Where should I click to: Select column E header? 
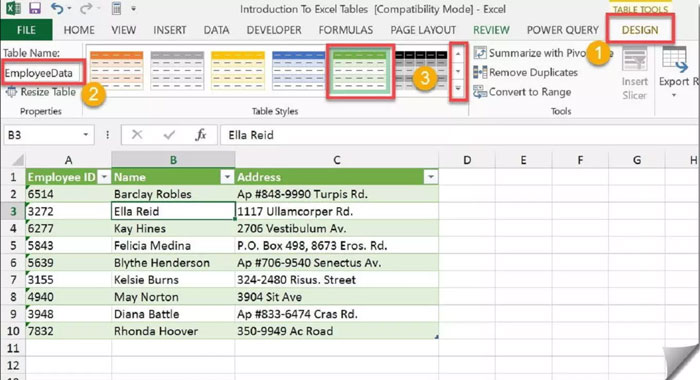(x=523, y=160)
